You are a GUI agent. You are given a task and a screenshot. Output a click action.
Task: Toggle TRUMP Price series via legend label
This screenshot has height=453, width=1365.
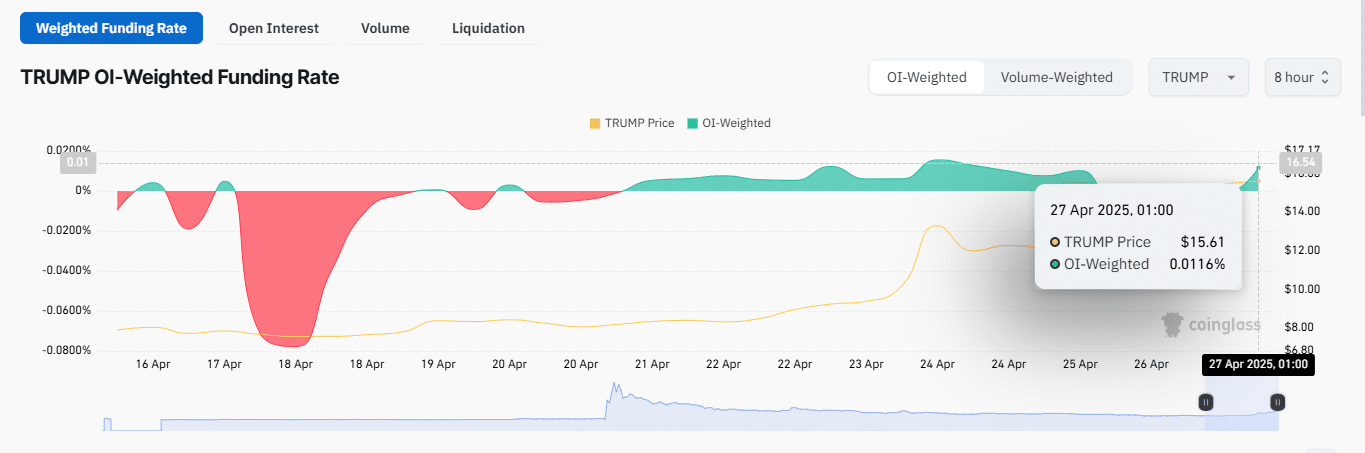[x=639, y=123]
